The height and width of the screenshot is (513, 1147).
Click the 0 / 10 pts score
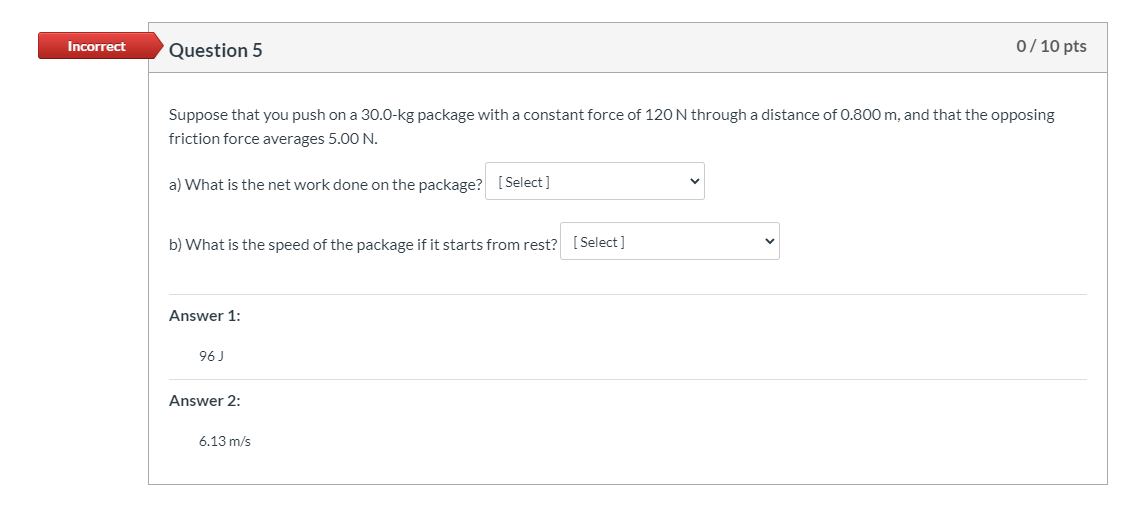click(1051, 46)
